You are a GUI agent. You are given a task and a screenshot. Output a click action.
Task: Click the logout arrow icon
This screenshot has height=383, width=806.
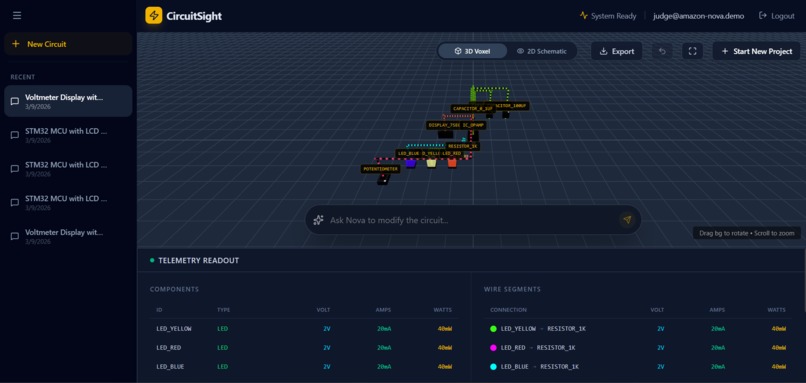(x=763, y=16)
